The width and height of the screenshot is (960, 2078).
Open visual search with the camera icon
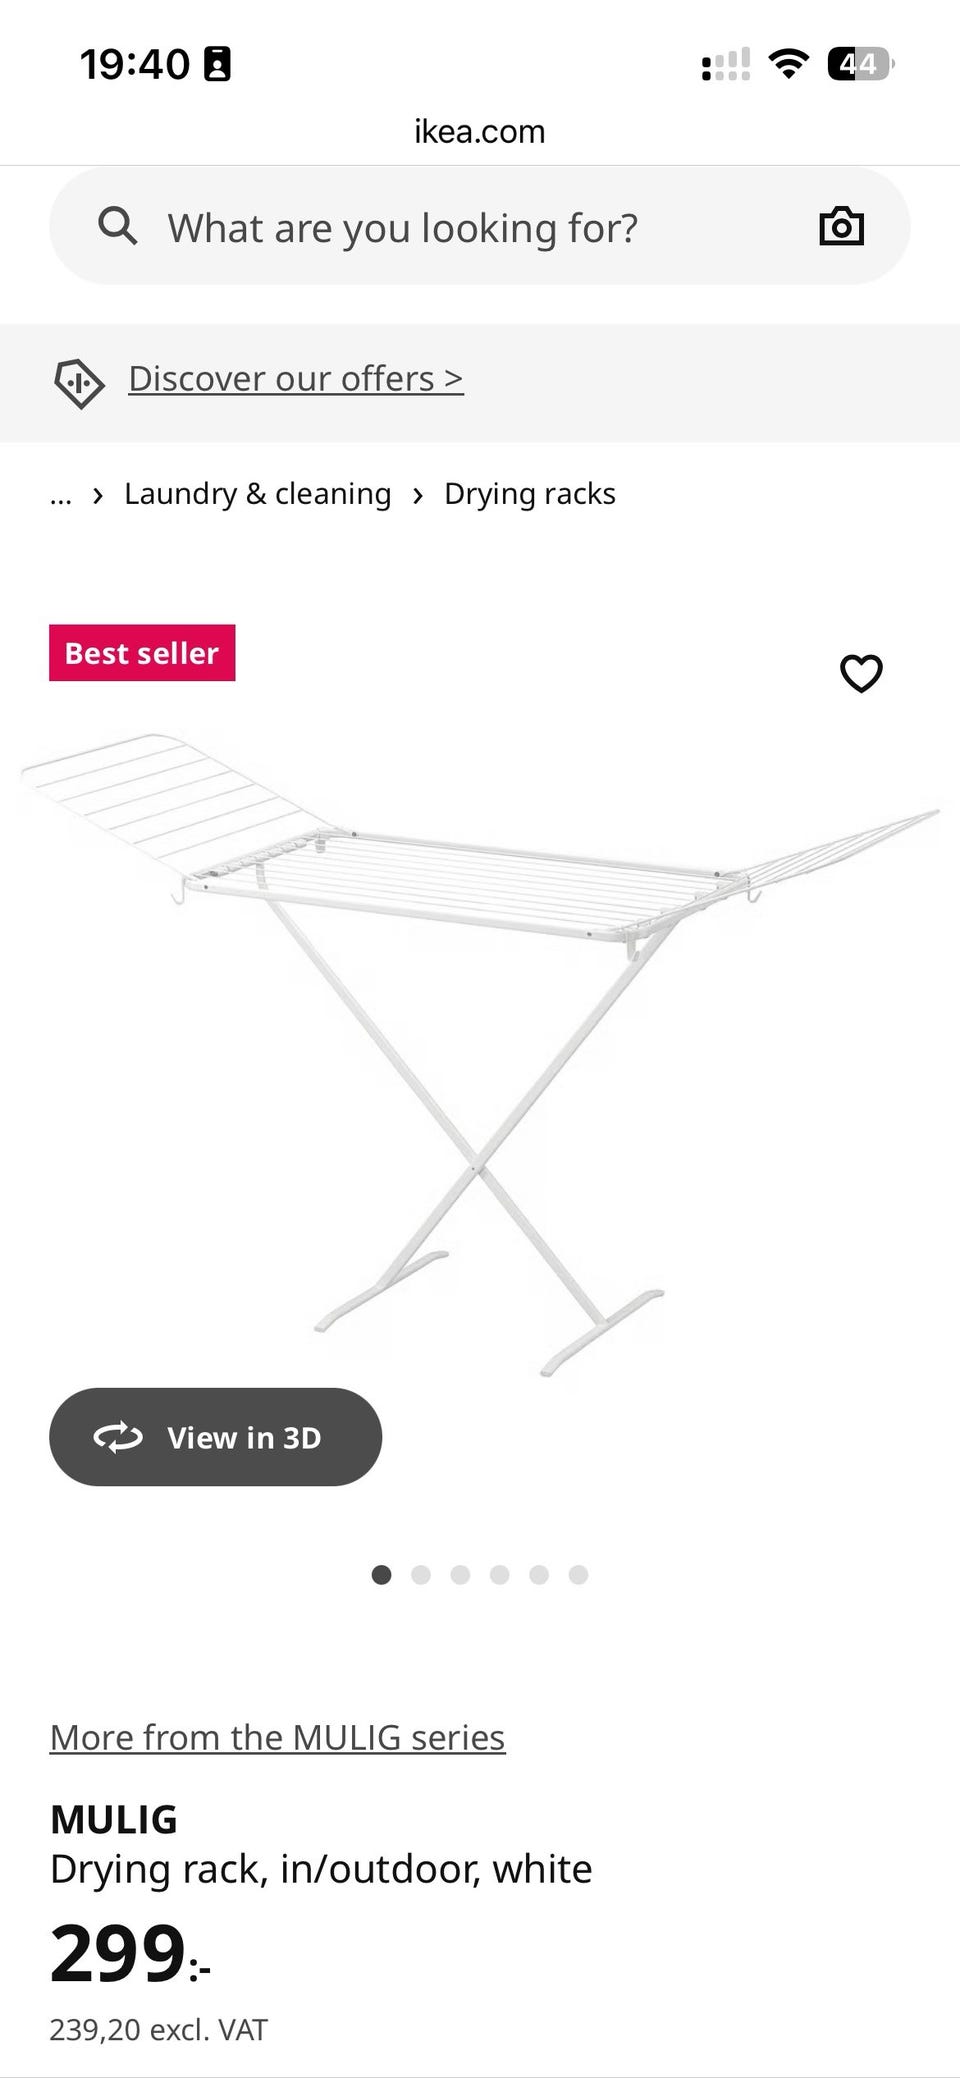(x=841, y=226)
